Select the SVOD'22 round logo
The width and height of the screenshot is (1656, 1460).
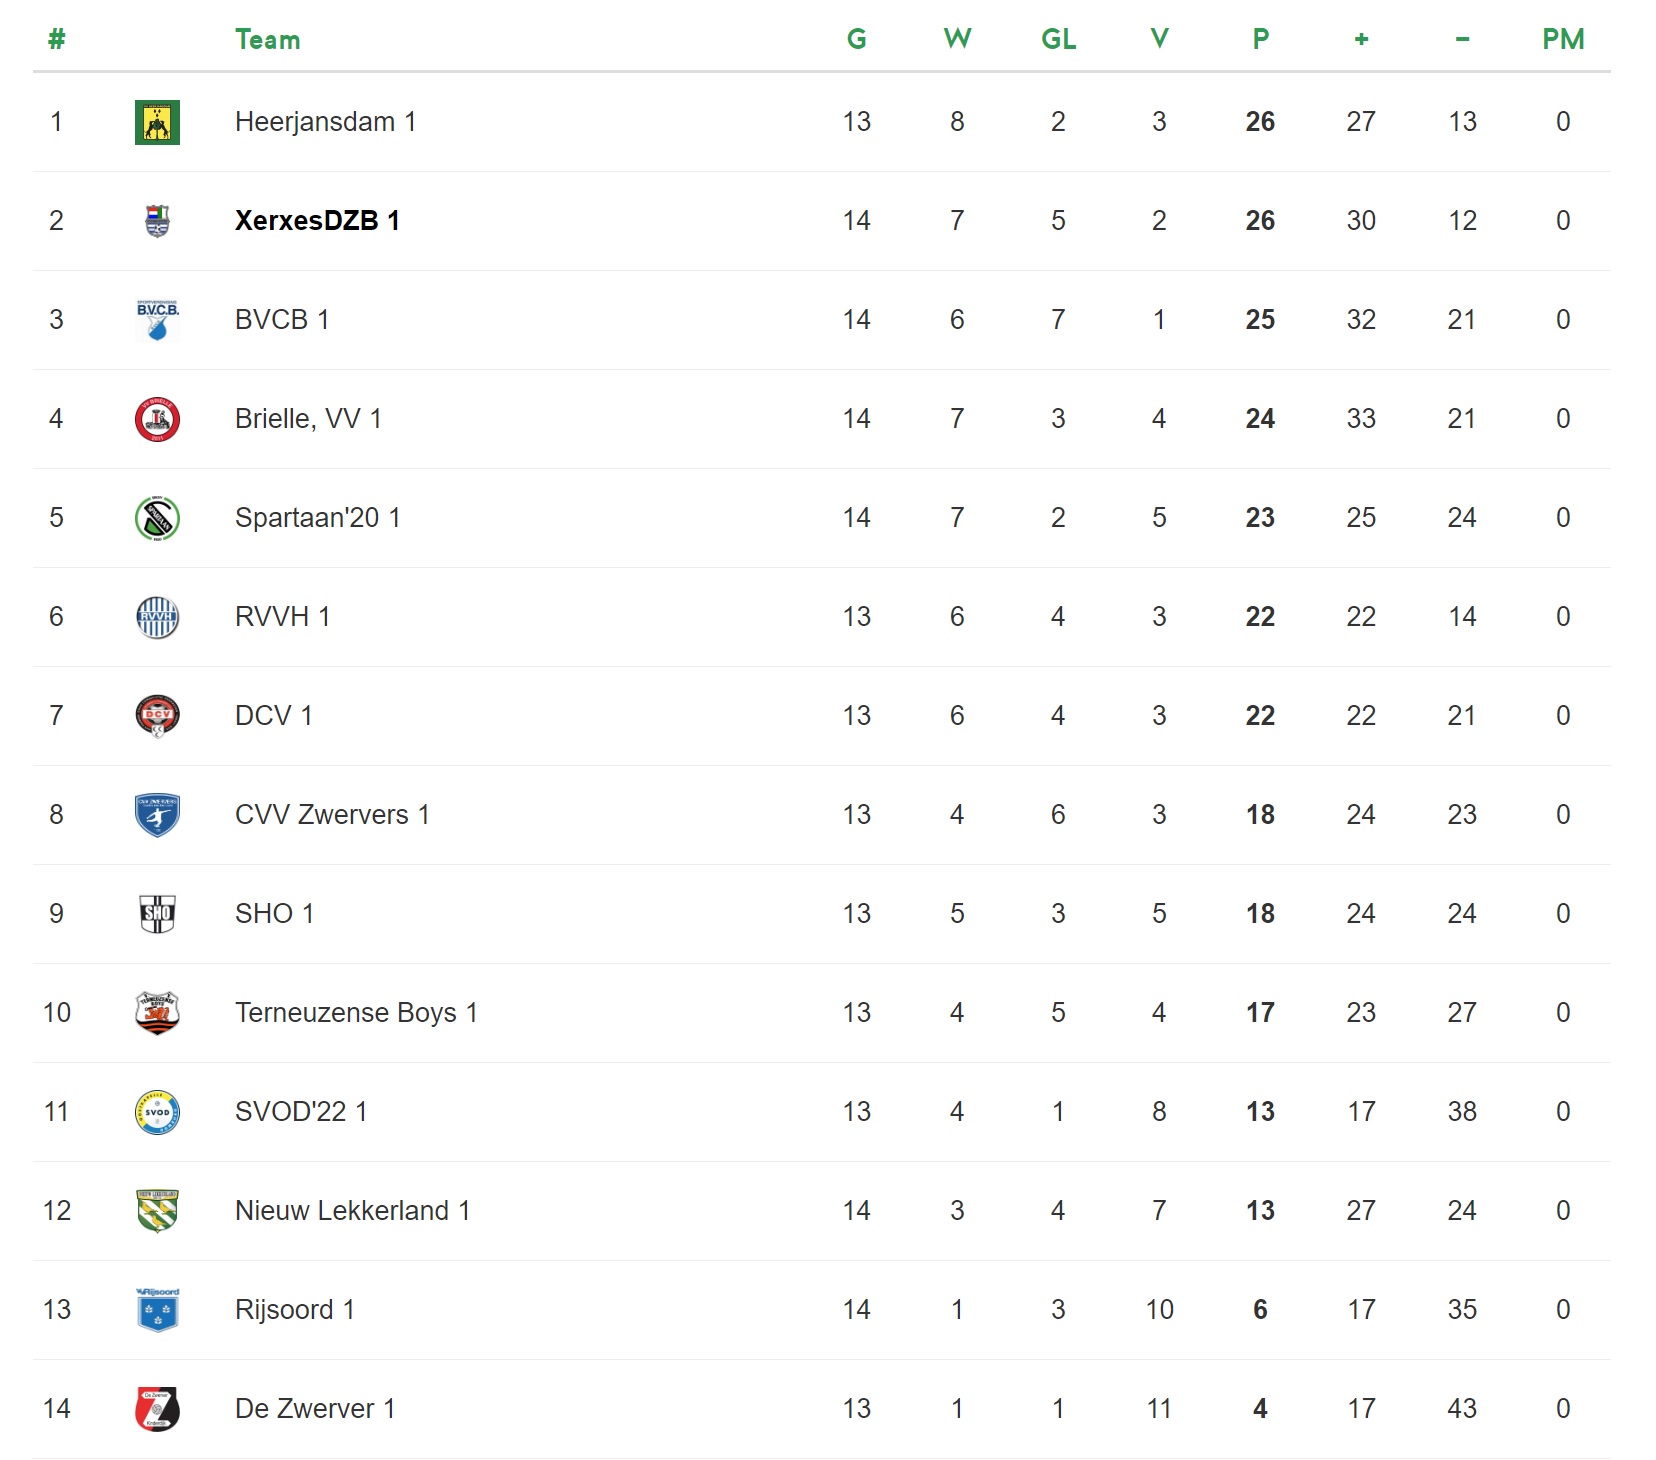157,1112
